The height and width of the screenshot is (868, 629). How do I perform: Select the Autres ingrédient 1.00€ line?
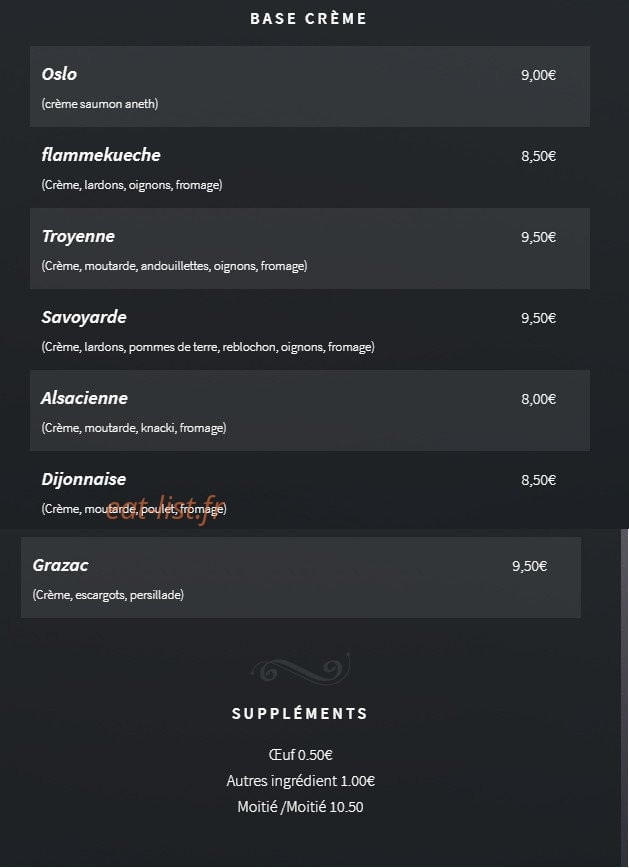(x=301, y=781)
